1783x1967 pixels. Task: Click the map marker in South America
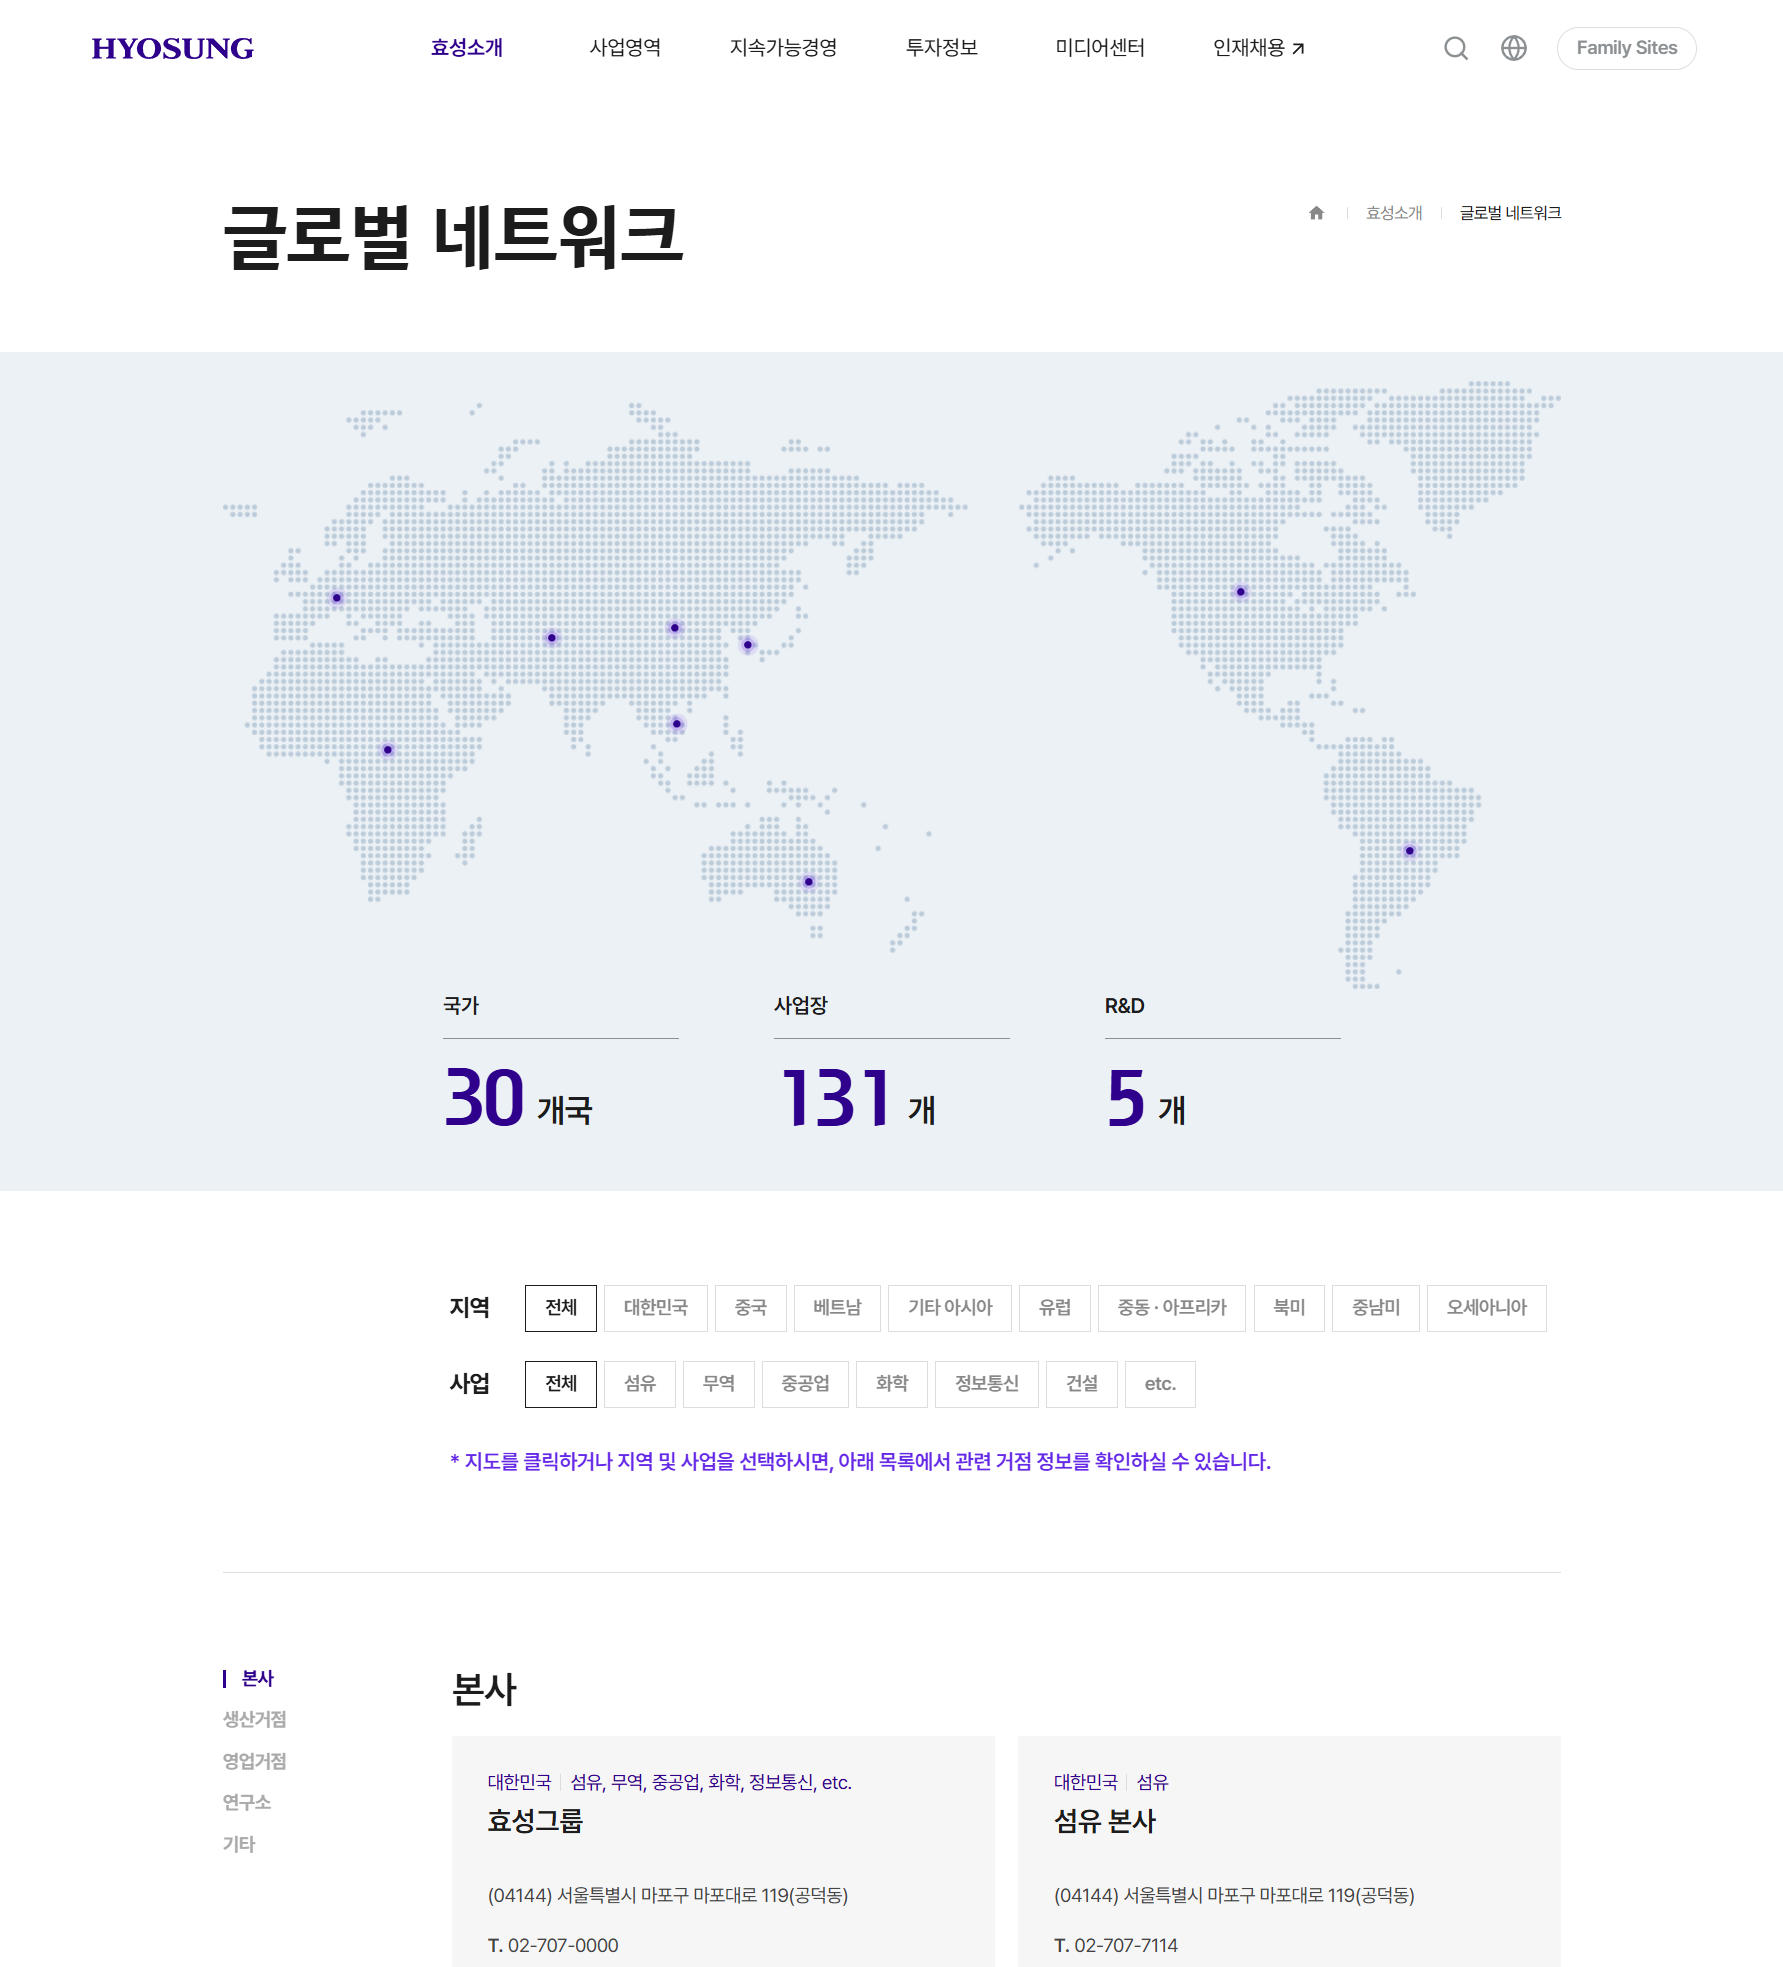tap(1410, 851)
